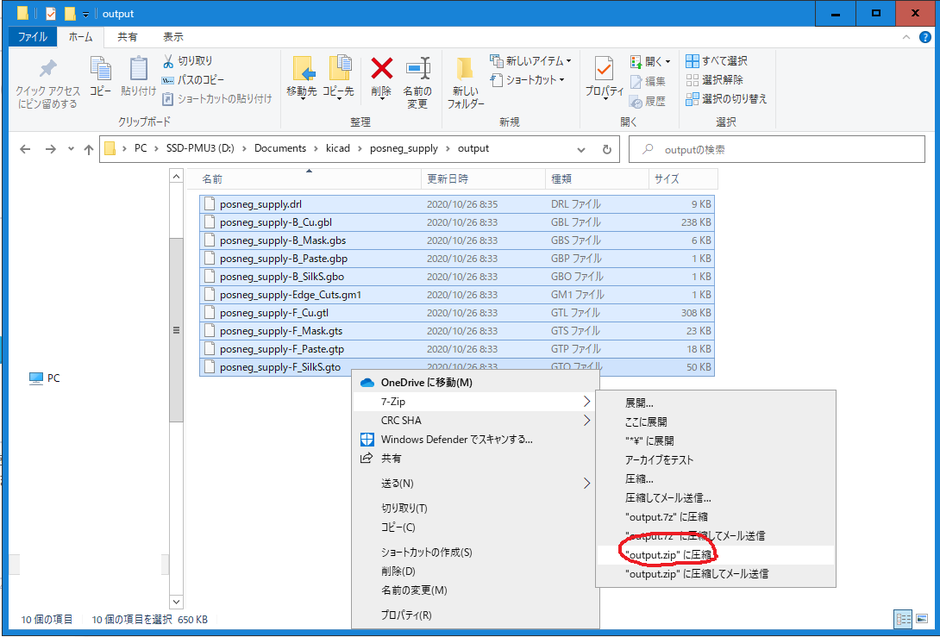
Task: Expand the Send To (送る) submenu
Action: (x=587, y=484)
